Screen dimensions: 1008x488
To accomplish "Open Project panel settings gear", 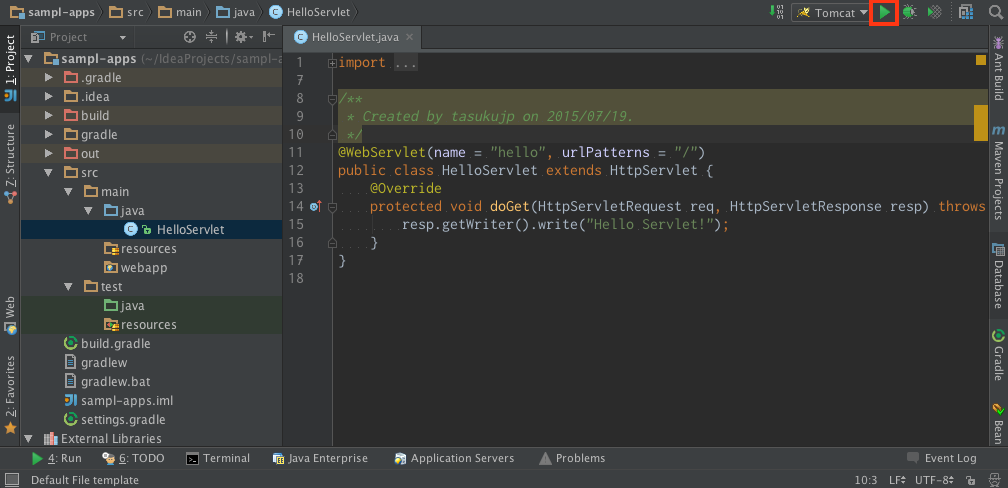I will pyautogui.click(x=244, y=37).
